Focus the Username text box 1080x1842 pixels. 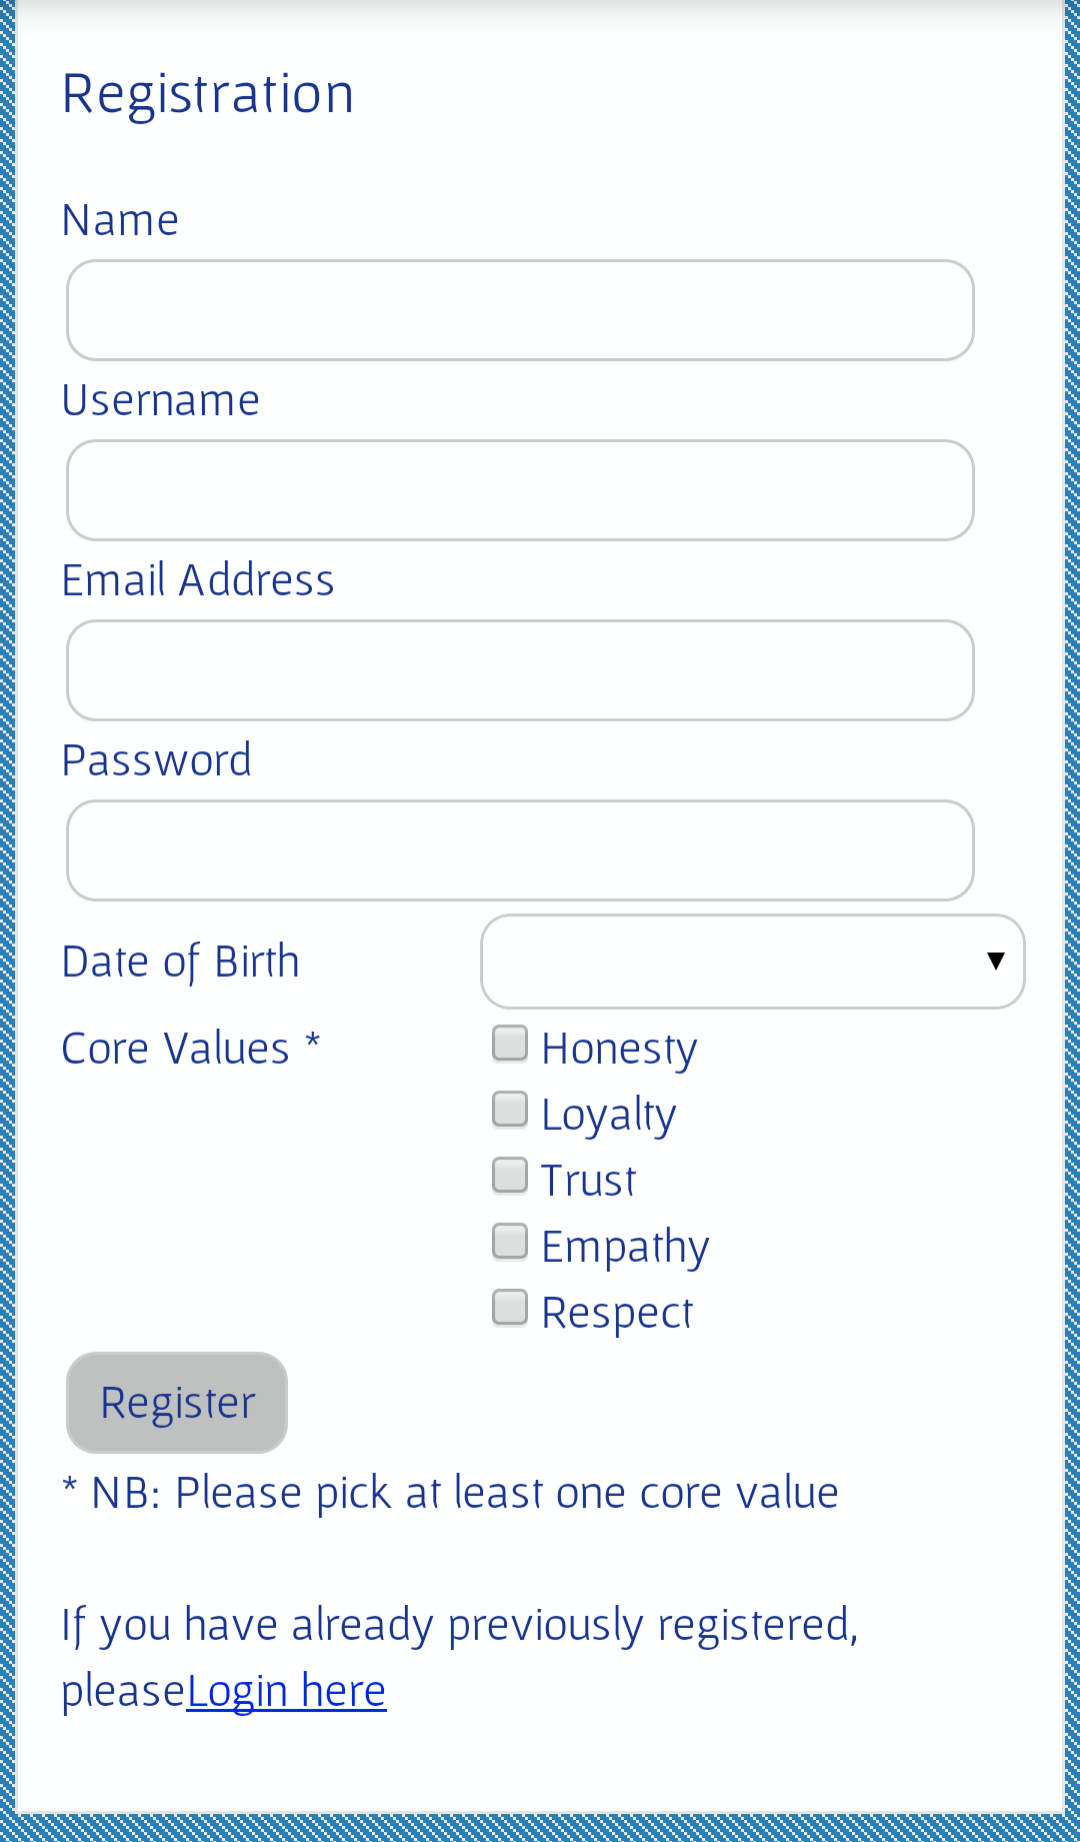[520, 490]
